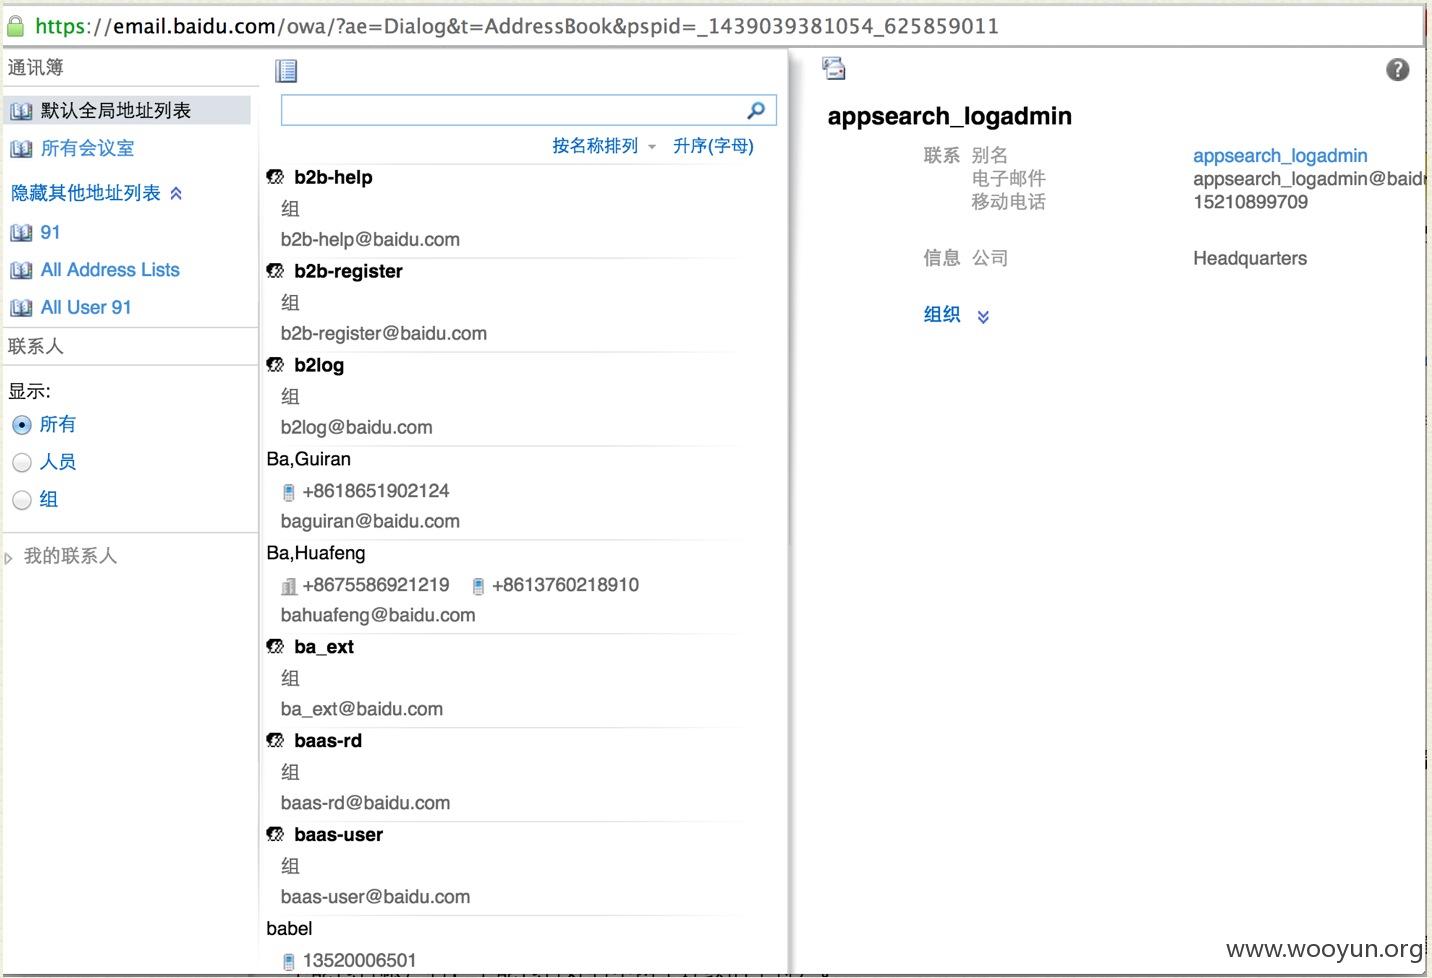The width and height of the screenshot is (1432, 978).
Task: Click the book icon beside 所有会议室
Action: coord(21,149)
